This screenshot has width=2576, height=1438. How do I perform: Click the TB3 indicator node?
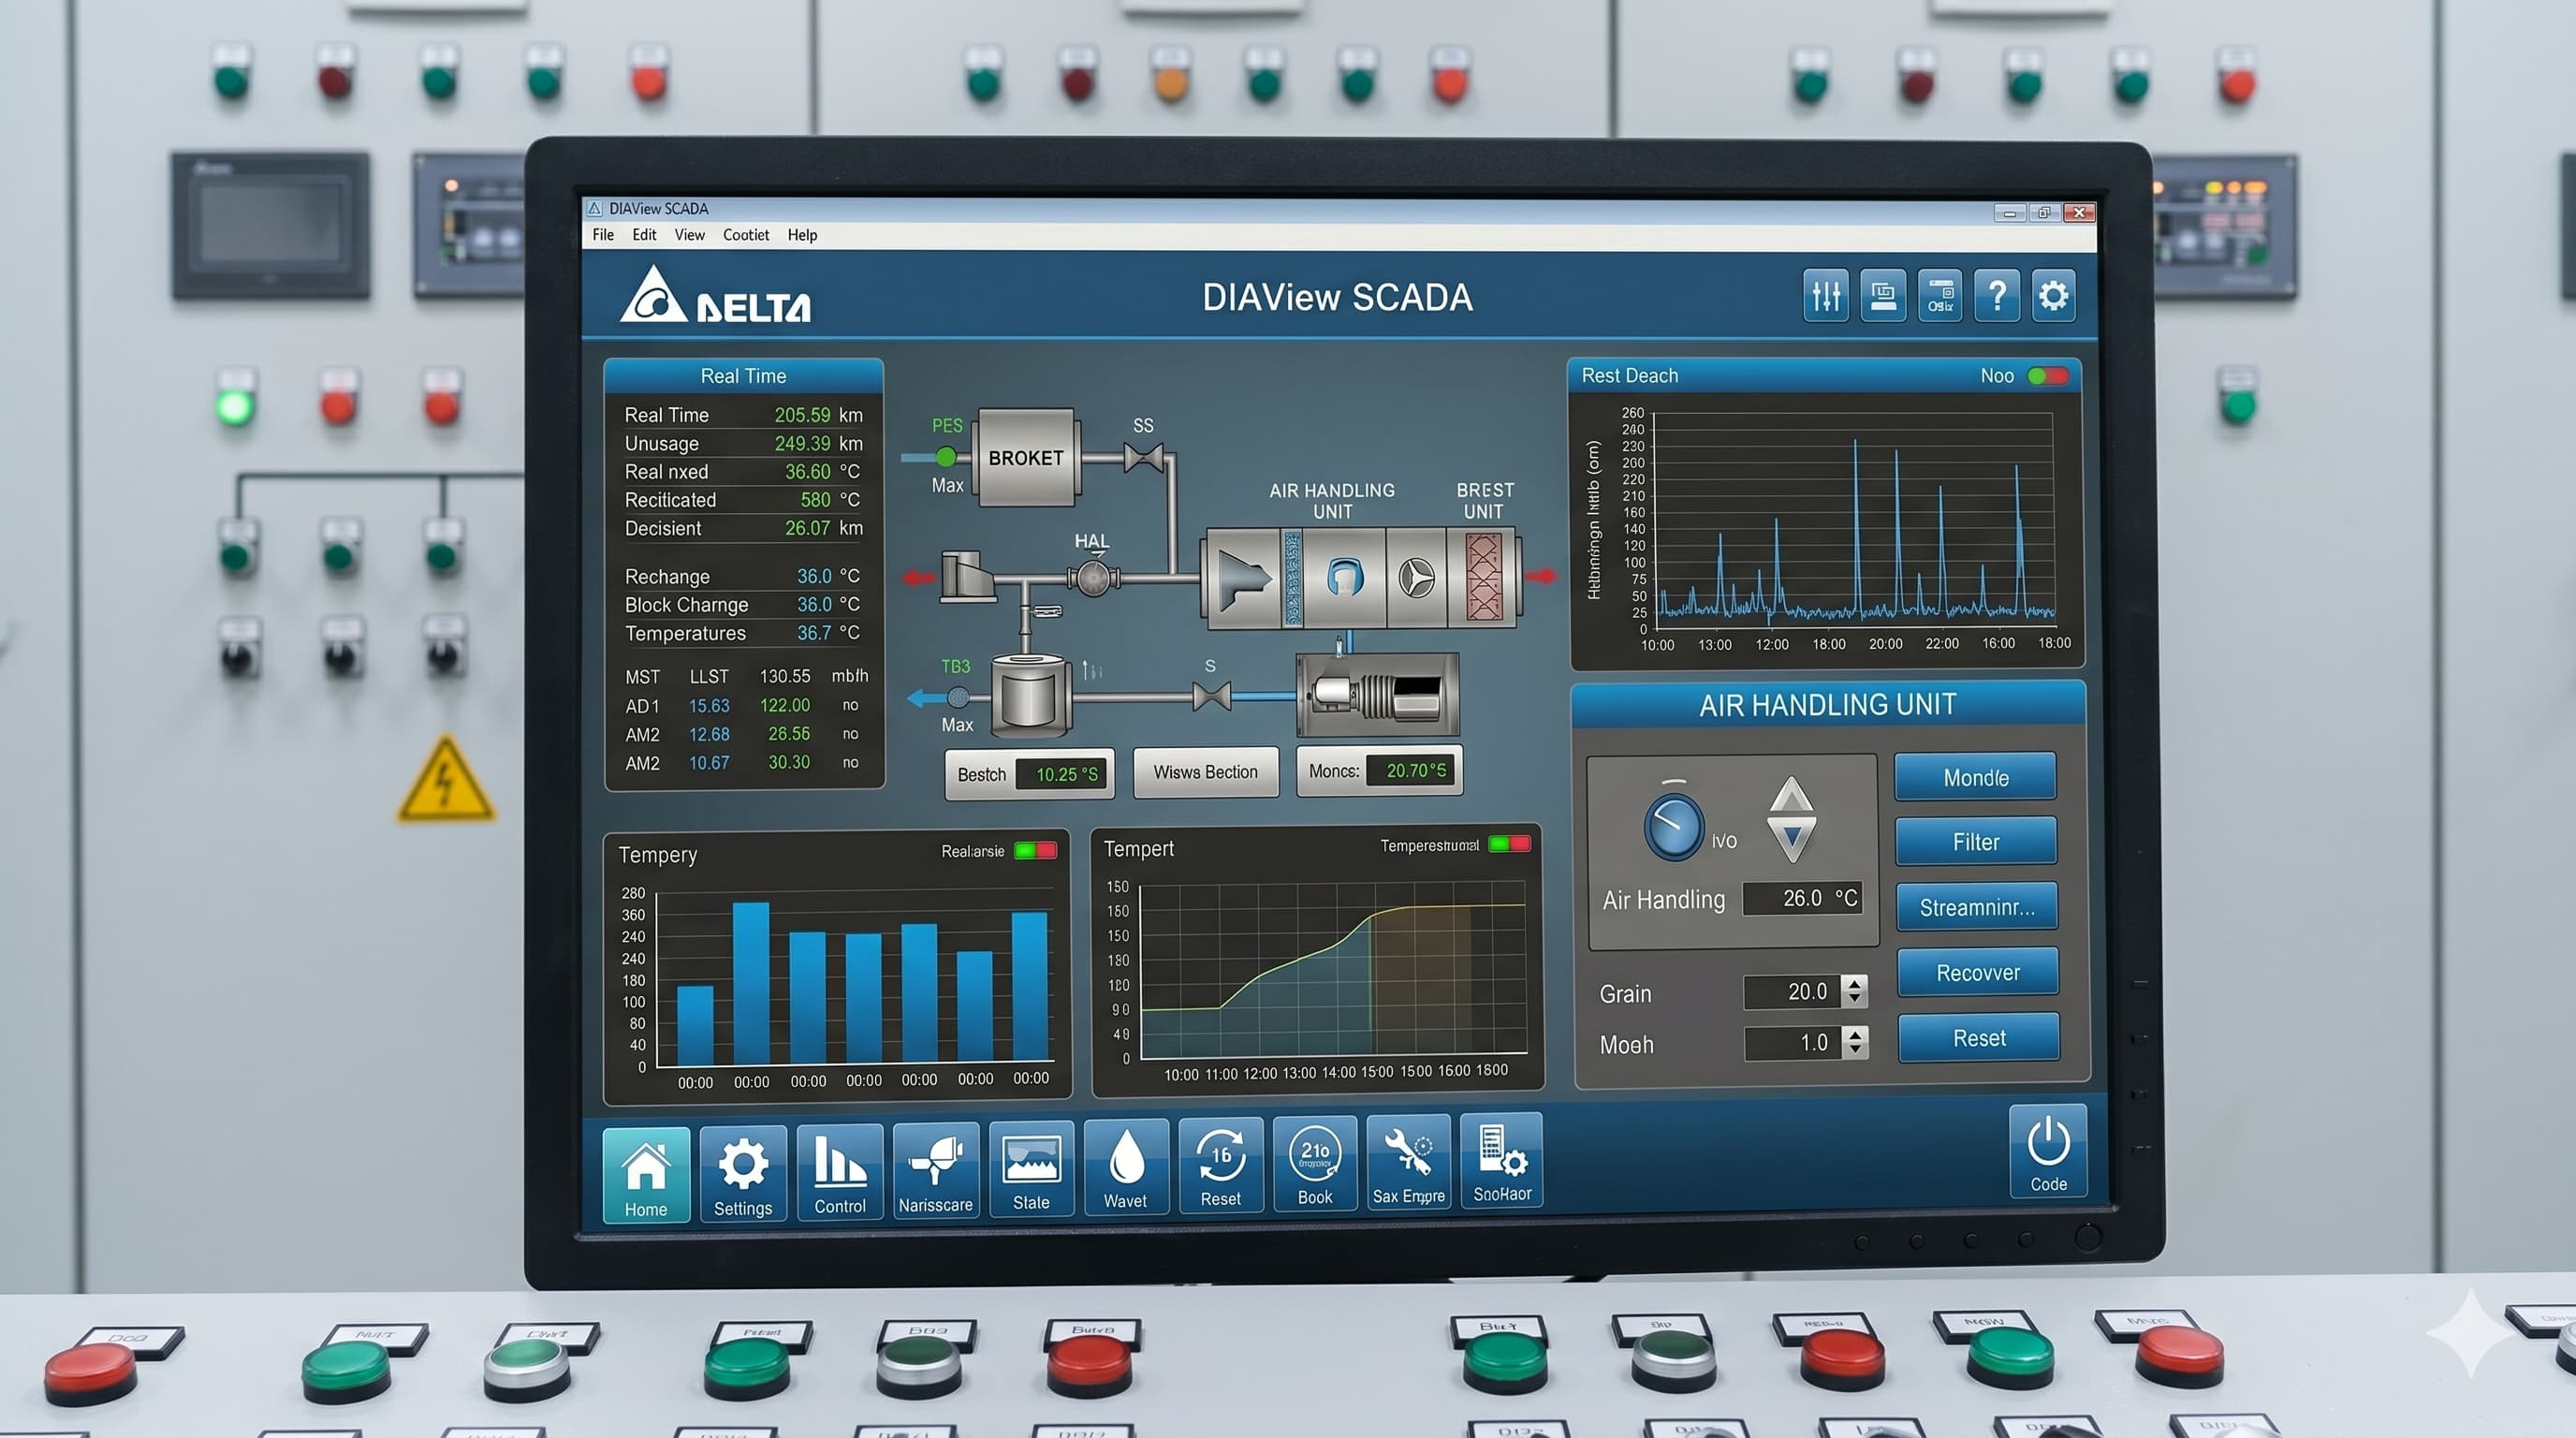click(x=958, y=697)
